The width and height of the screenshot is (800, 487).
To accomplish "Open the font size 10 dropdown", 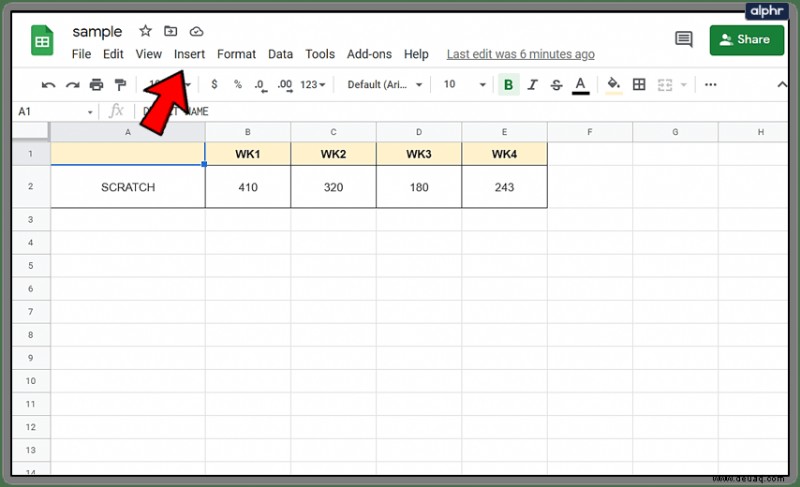I will click(x=464, y=85).
